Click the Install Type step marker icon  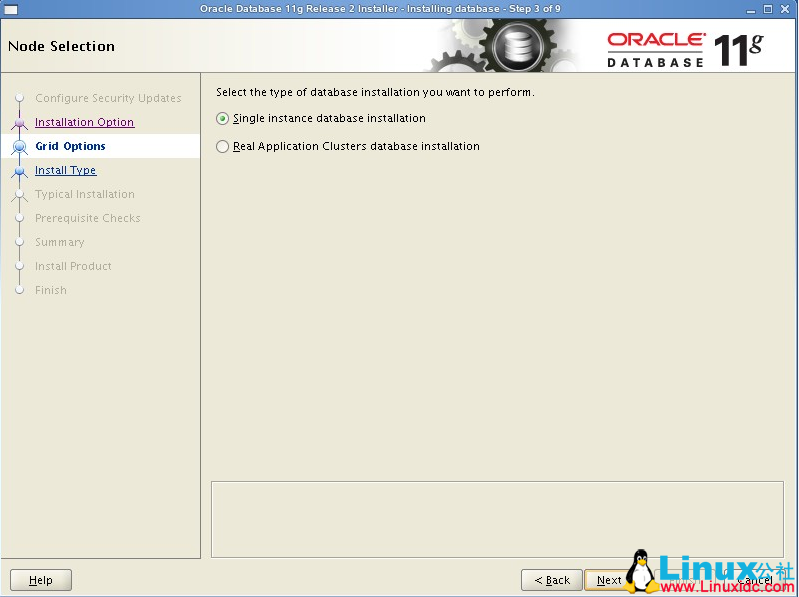[19, 171]
